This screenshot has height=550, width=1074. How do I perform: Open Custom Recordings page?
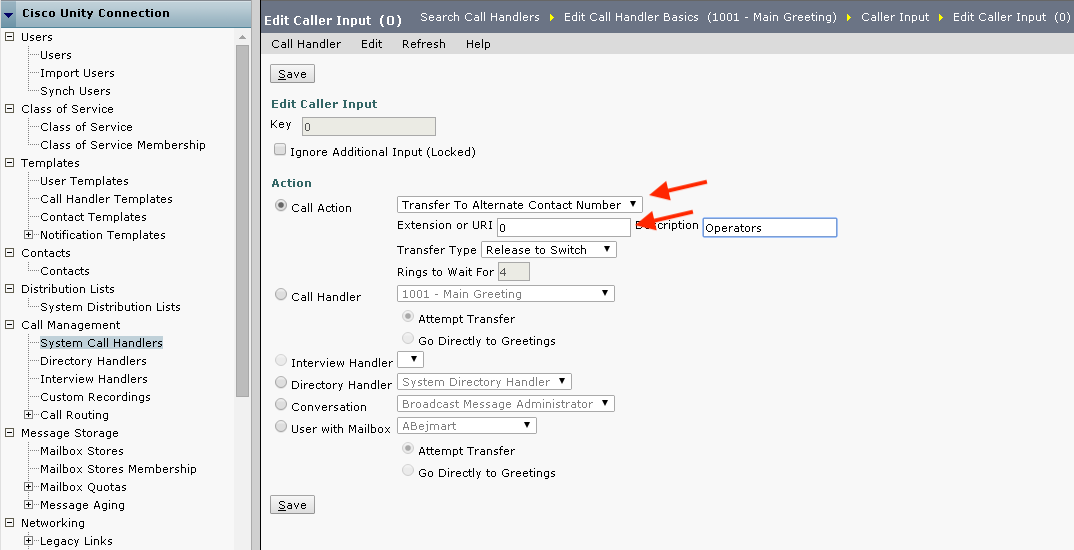click(95, 397)
